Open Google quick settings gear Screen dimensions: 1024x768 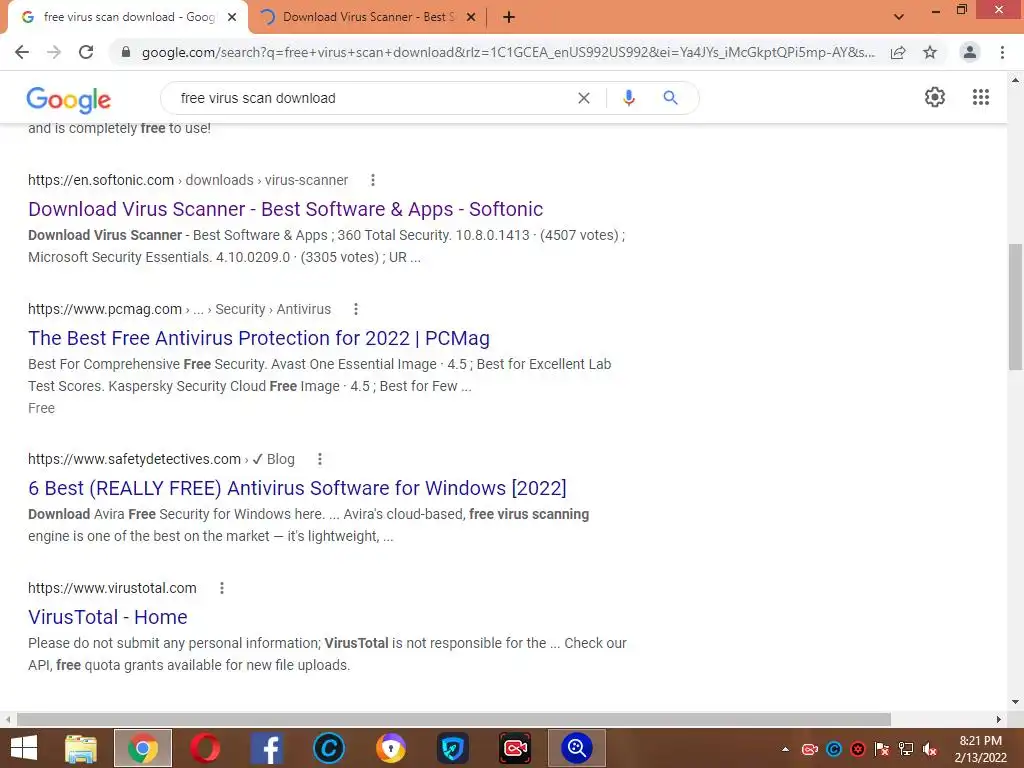(x=935, y=97)
